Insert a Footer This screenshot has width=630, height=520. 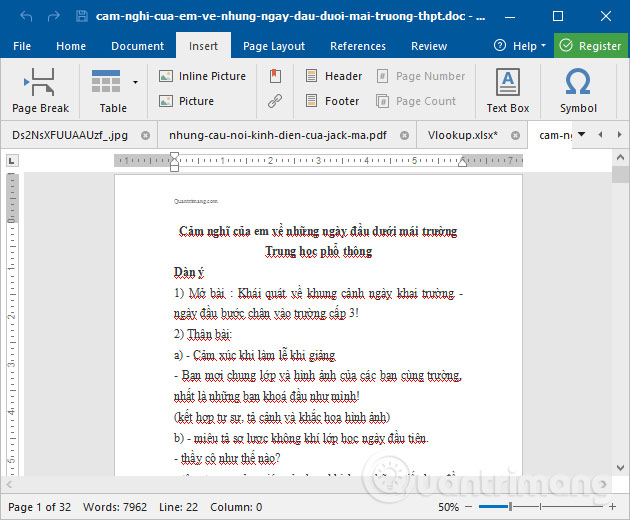[332, 101]
